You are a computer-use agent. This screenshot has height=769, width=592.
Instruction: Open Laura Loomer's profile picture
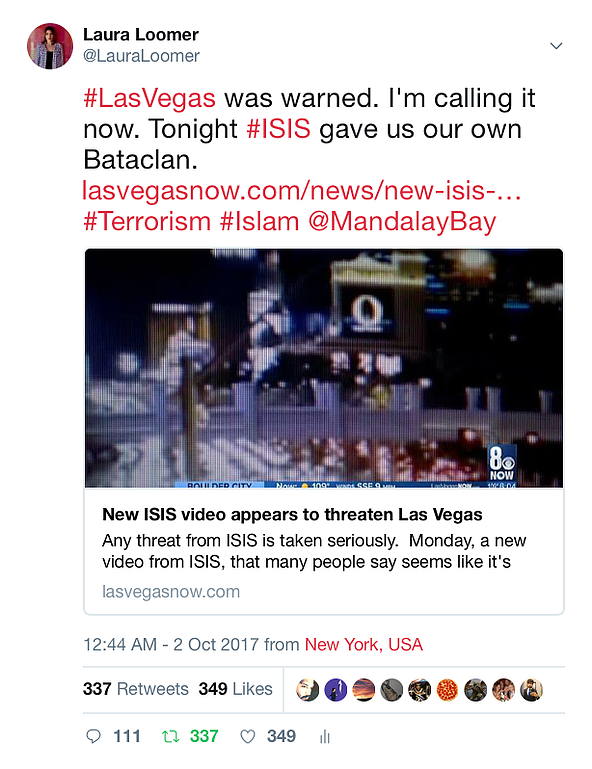[50, 46]
